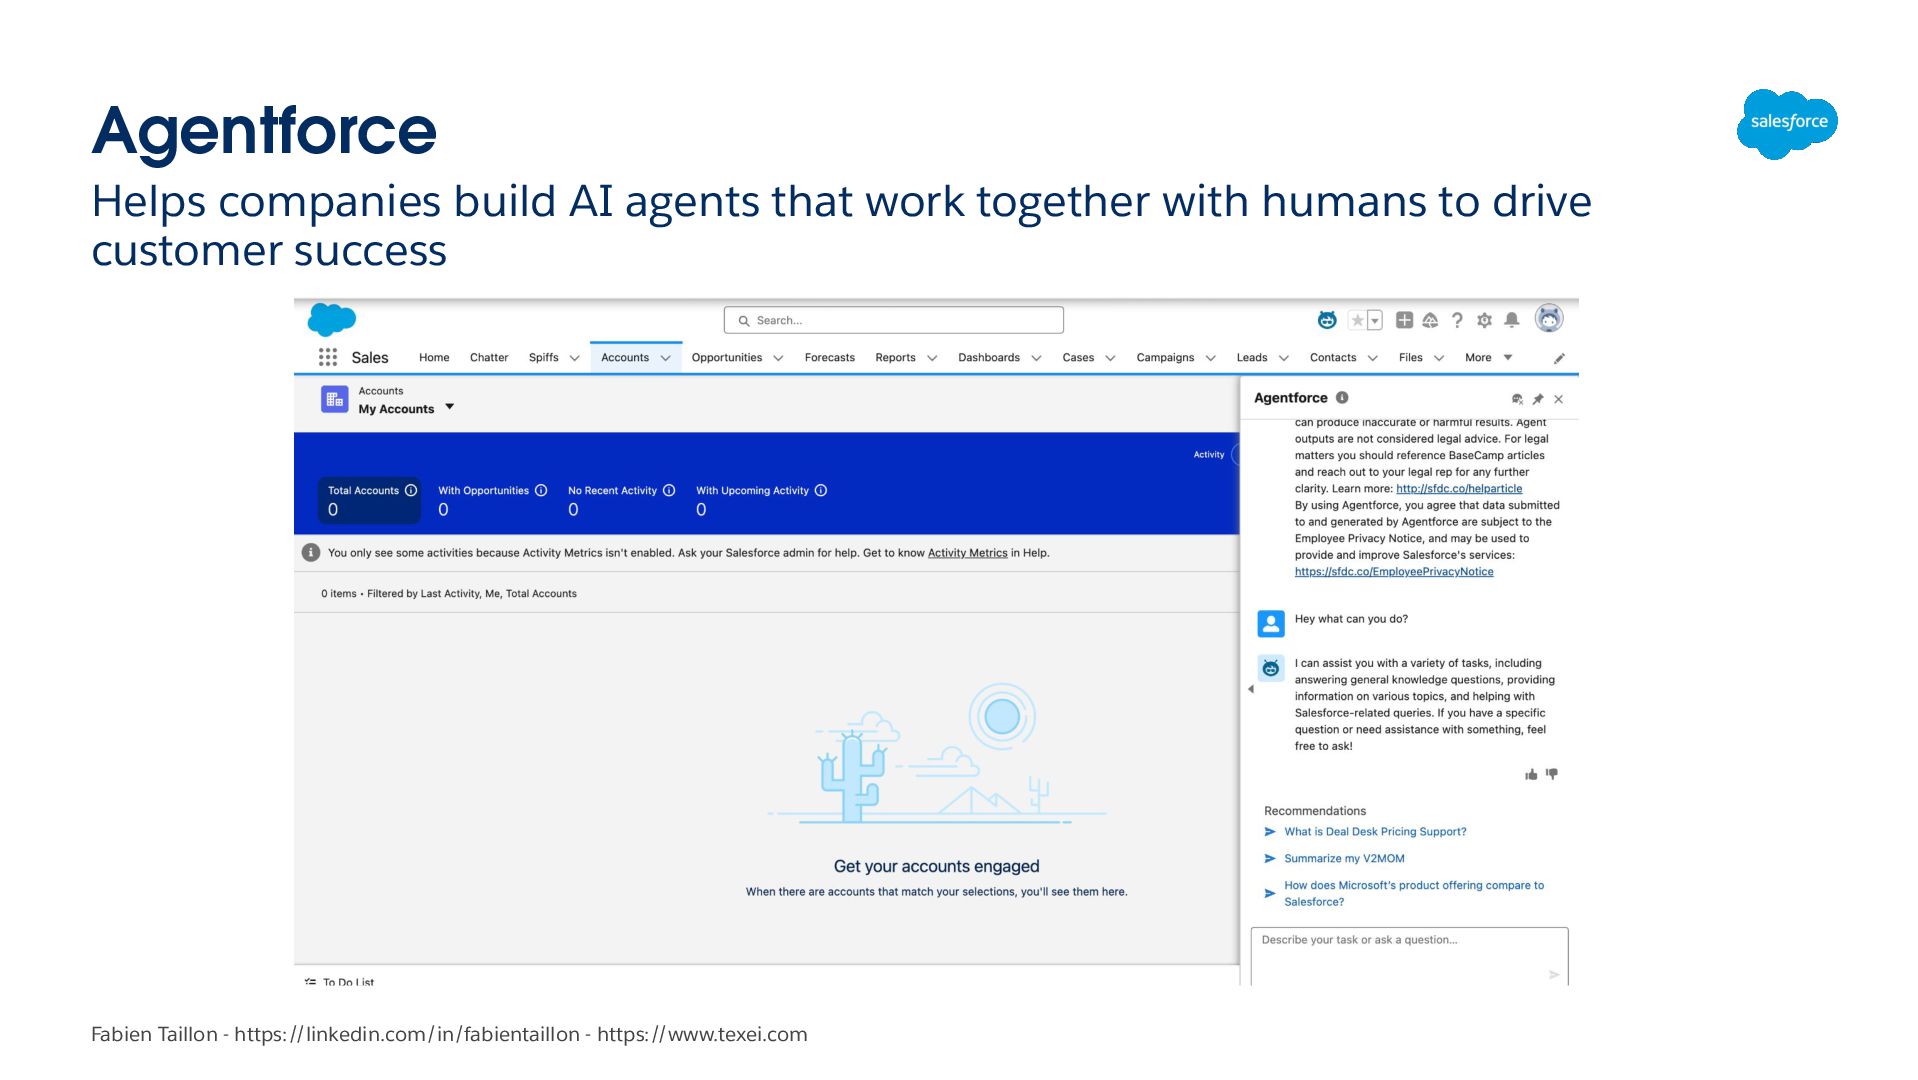Click the Agentforce message input box

pyautogui.click(x=1409, y=956)
